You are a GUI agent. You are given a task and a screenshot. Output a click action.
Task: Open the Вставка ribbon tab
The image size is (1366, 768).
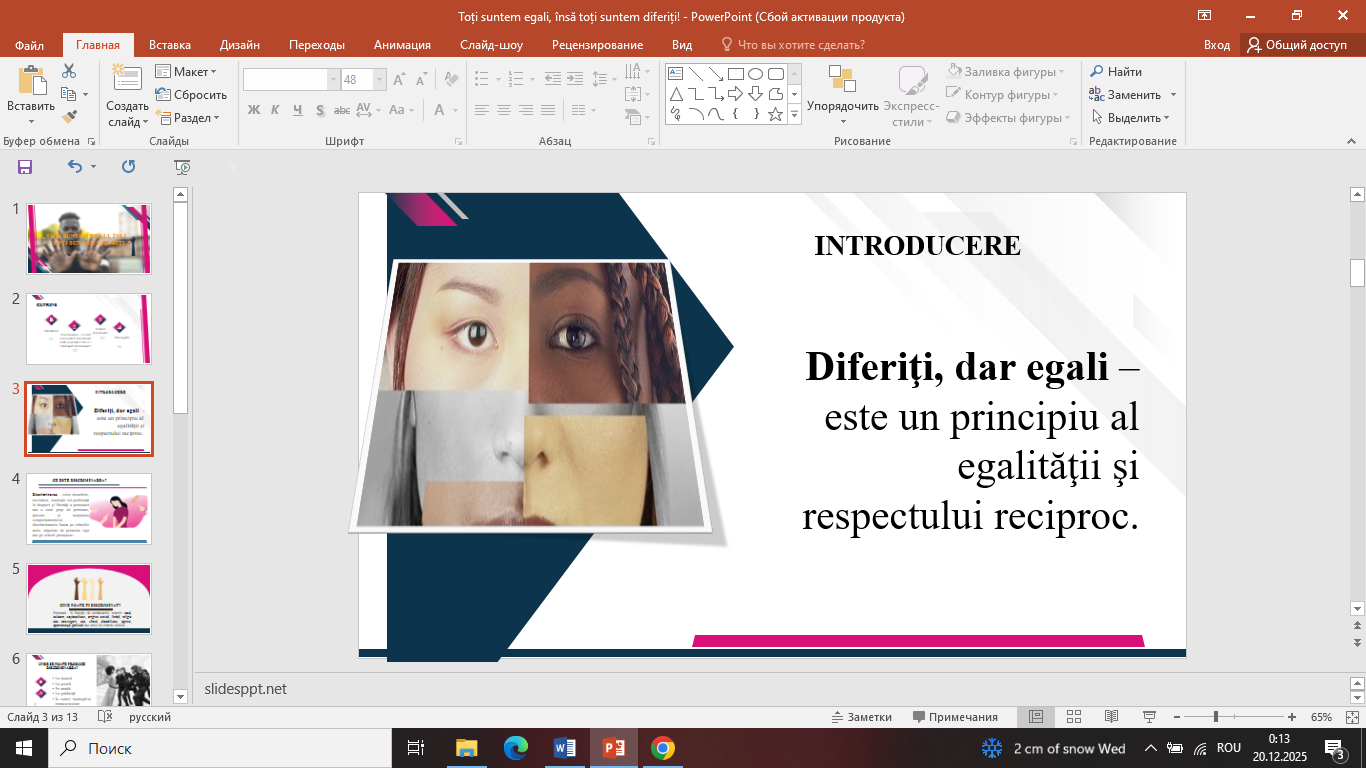(x=170, y=45)
